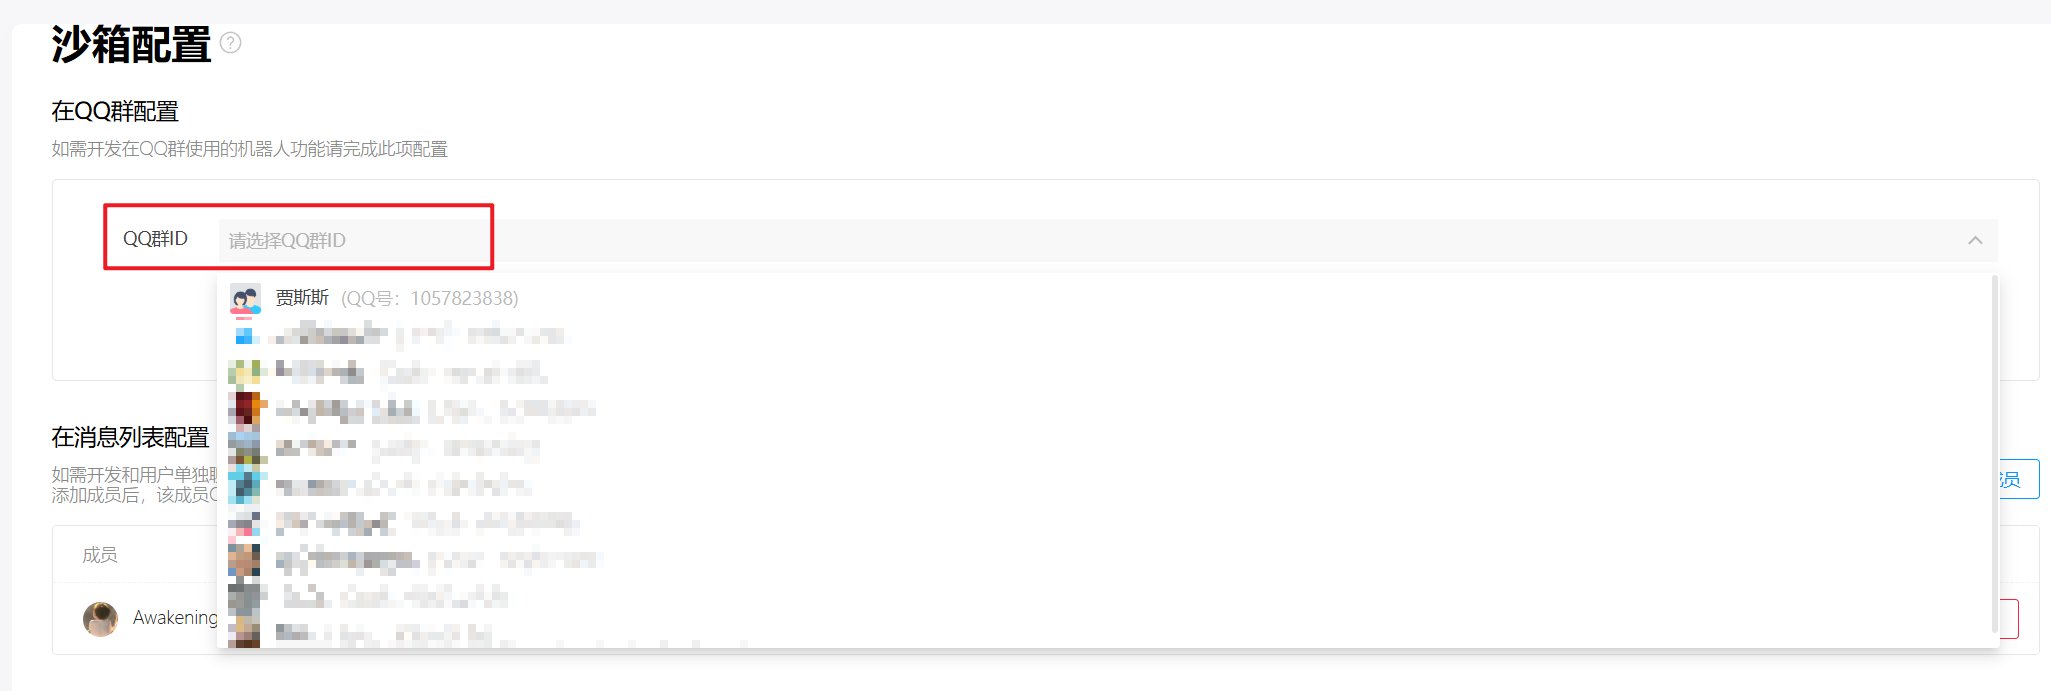This screenshot has width=2051, height=691.
Task: Open the help icon beside 沙箱配置
Action: point(231,43)
